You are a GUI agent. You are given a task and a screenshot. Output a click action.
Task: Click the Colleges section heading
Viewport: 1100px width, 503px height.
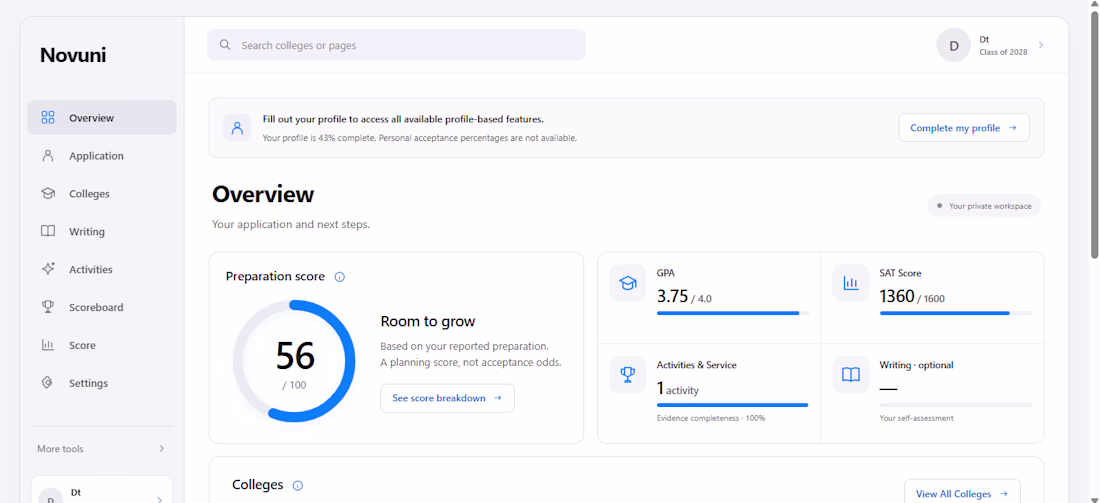click(257, 485)
